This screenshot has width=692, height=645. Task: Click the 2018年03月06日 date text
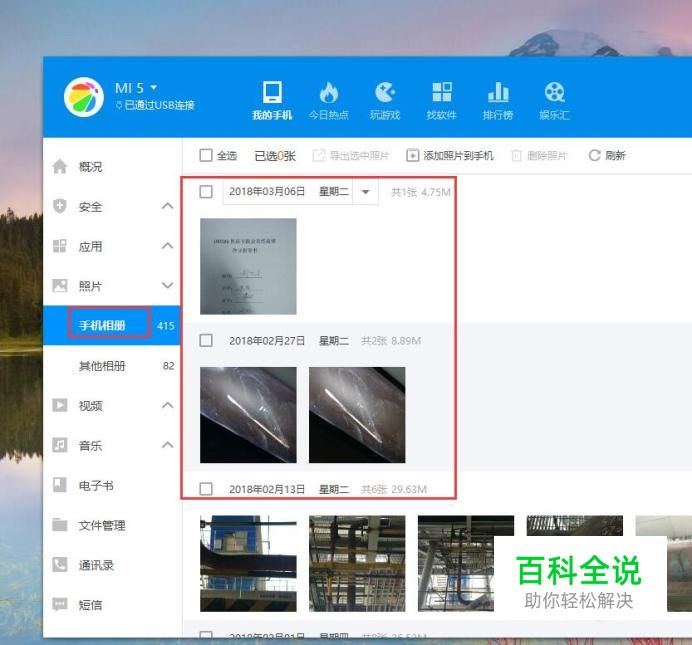point(267,191)
